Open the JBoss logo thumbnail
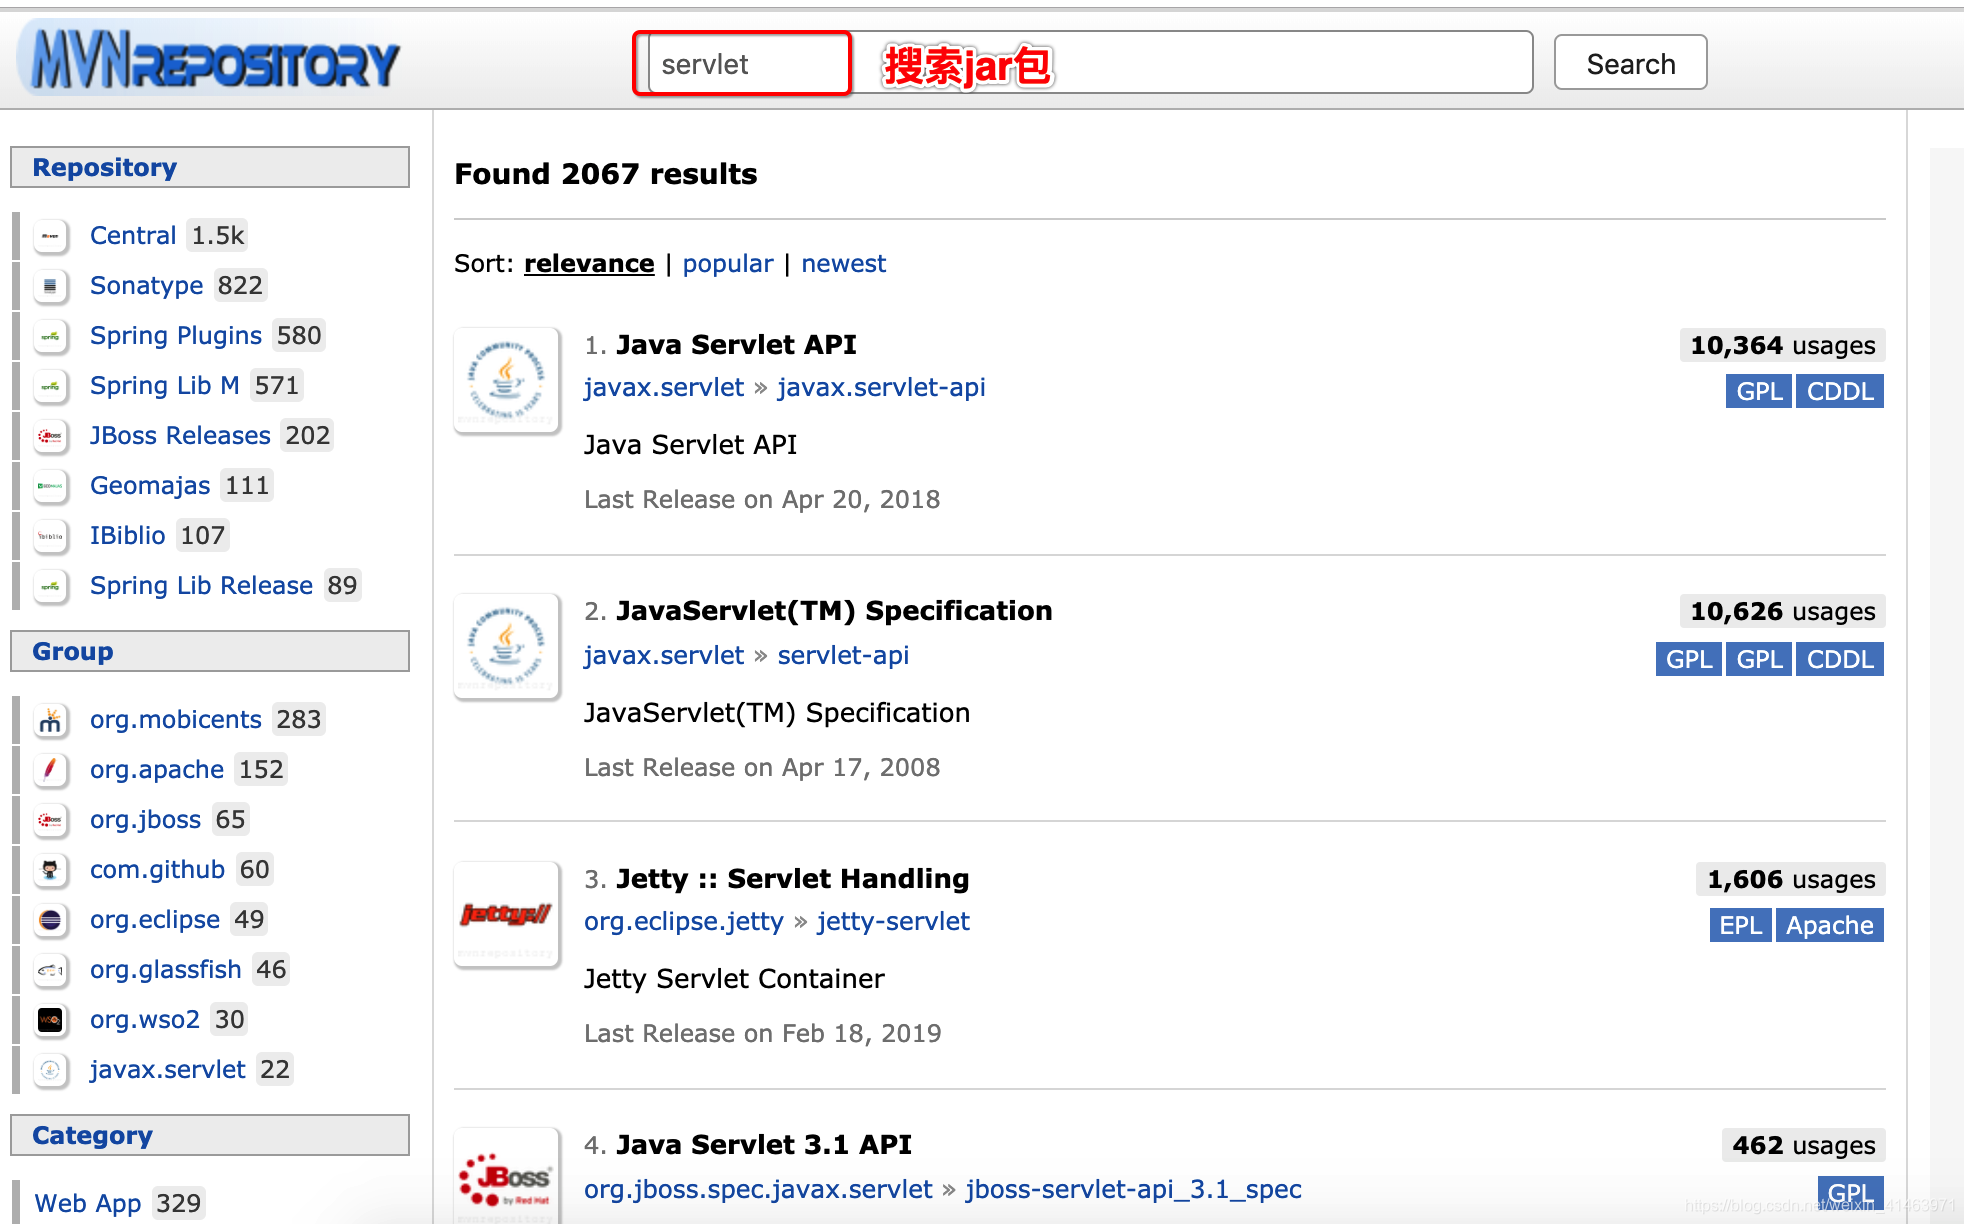Image resolution: width=1964 pixels, height=1224 pixels. (507, 1176)
